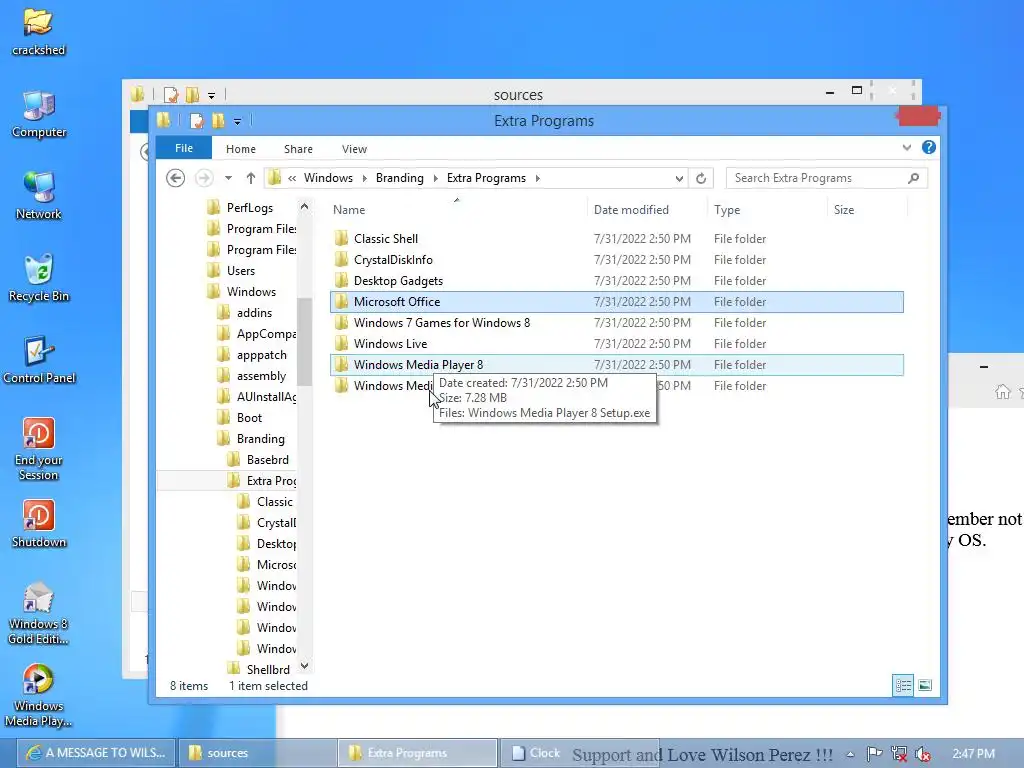Switch to A MESSAGE TO WILS taskbar button
The width and height of the screenshot is (1024, 768).
coord(95,753)
